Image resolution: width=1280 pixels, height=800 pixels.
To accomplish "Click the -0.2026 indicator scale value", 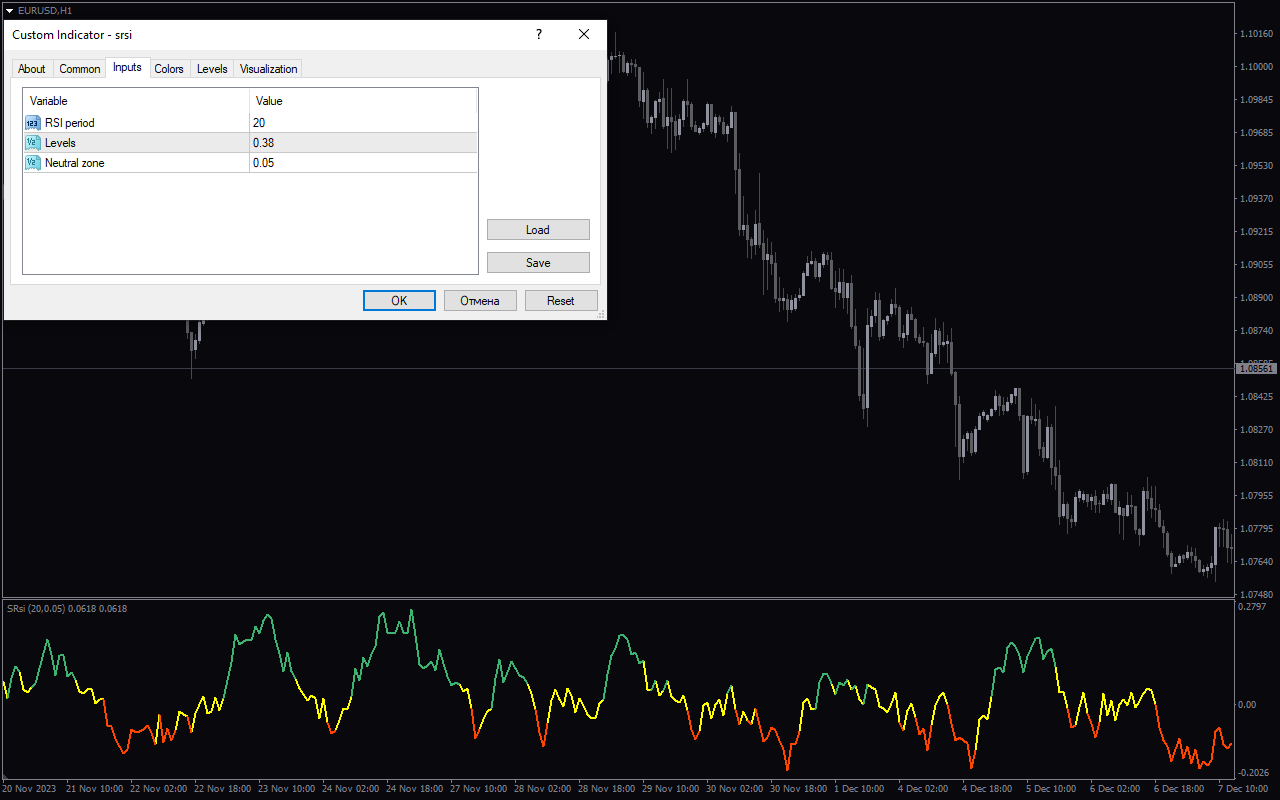I will click(1253, 773).
